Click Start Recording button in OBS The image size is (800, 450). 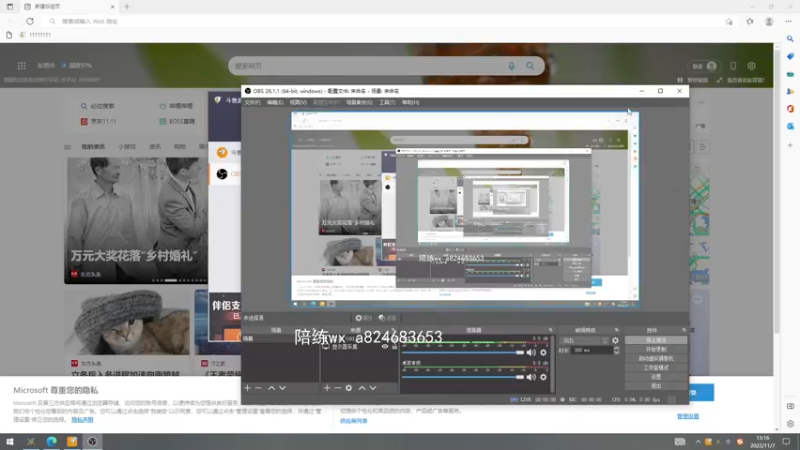tap(656, 349)
